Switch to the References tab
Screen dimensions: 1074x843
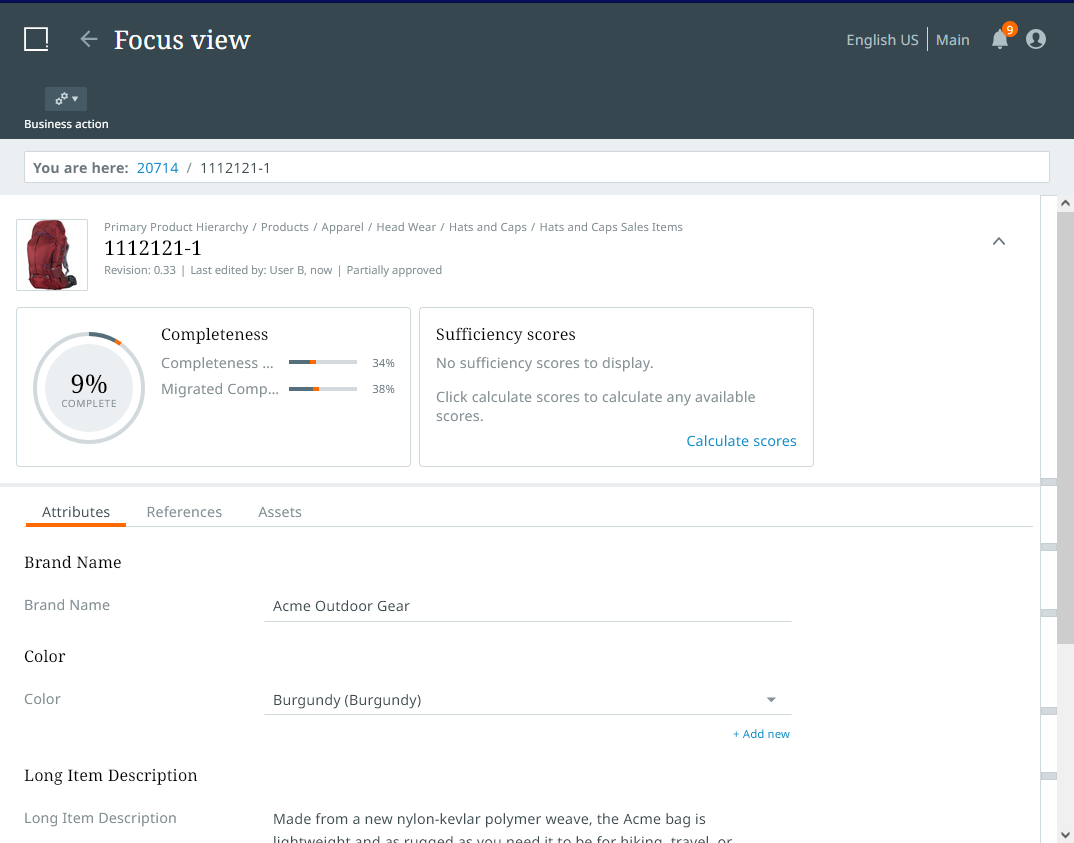184,512
